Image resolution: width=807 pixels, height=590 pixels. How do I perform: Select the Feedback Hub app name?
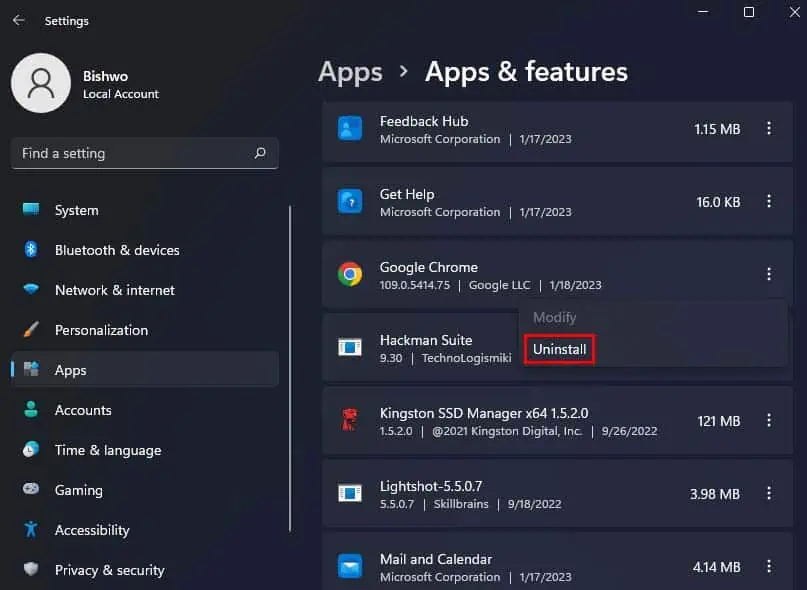(424, 121)
